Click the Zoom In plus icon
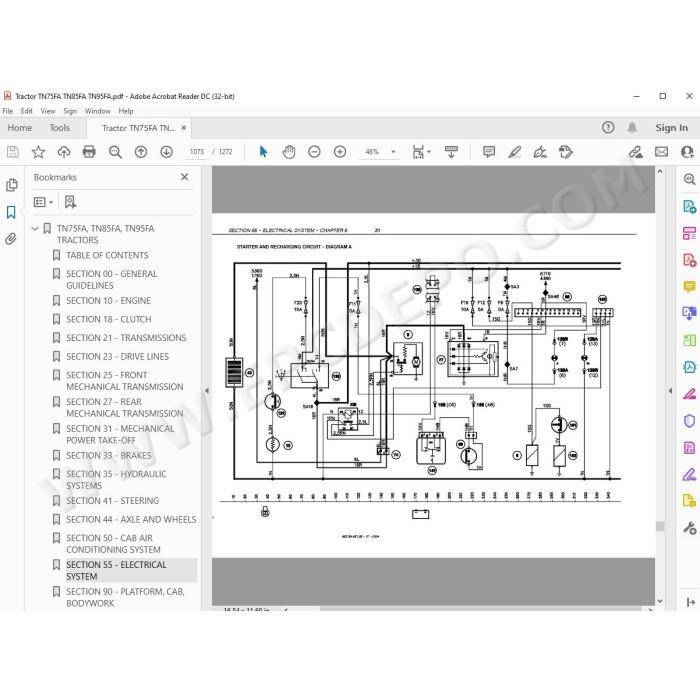This screenshot has width=700, height=700. [x=340, y=152]
